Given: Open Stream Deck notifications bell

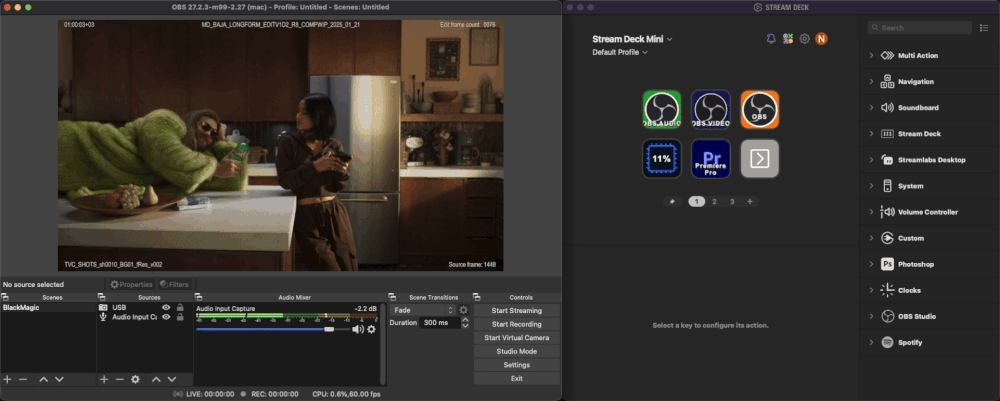Looking at the screenshot, I should click(x=771, y=39).
